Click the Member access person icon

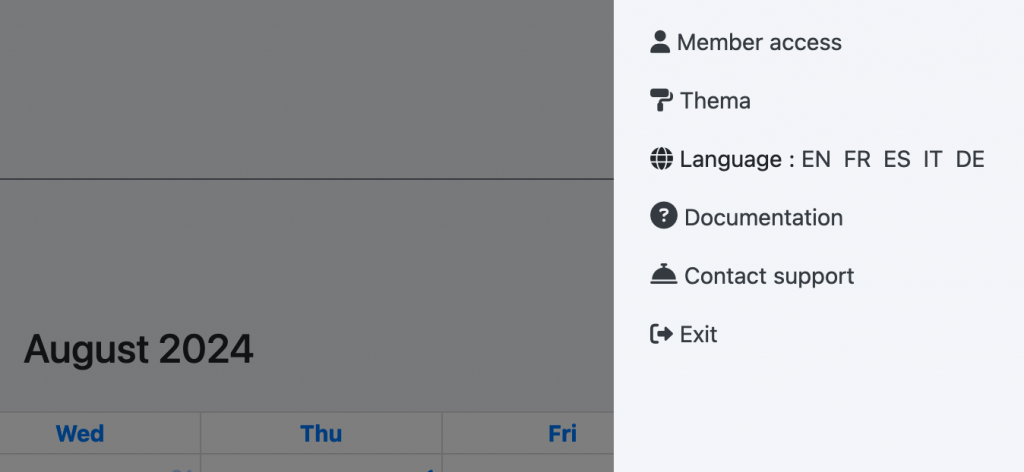[x=660, y=42]
